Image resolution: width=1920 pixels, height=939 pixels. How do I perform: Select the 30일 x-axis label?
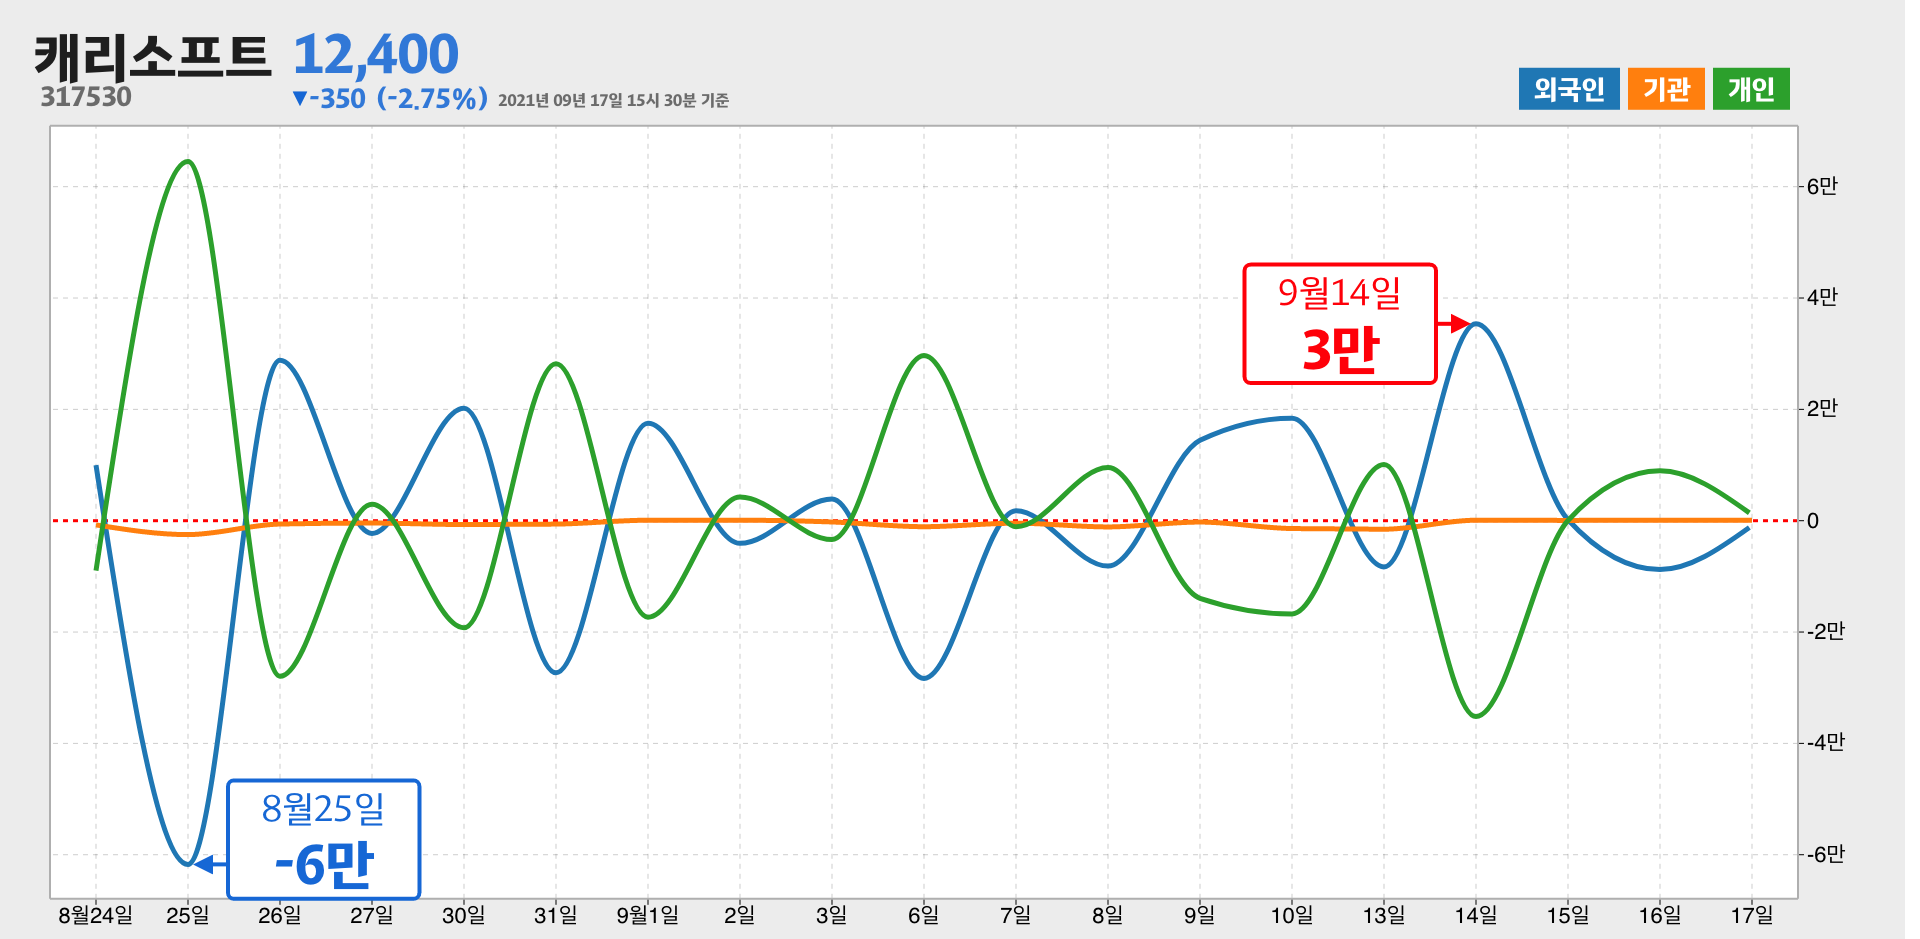tap(464, 915)
